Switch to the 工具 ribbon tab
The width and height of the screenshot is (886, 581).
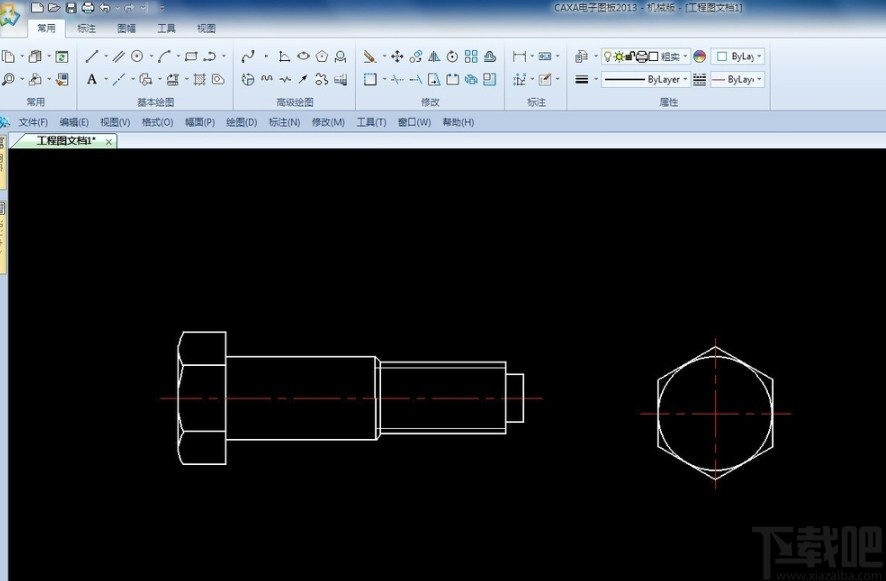[166, 28]
